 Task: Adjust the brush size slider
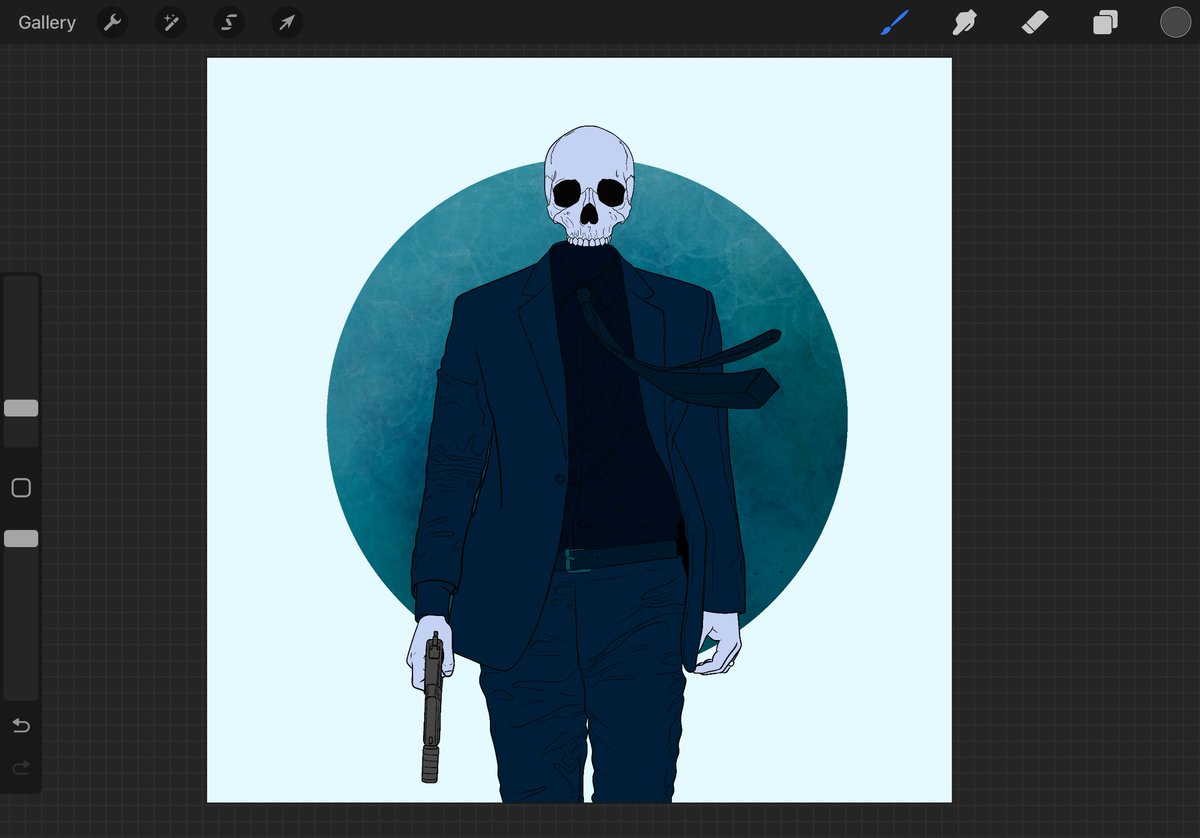pos(20,408)
